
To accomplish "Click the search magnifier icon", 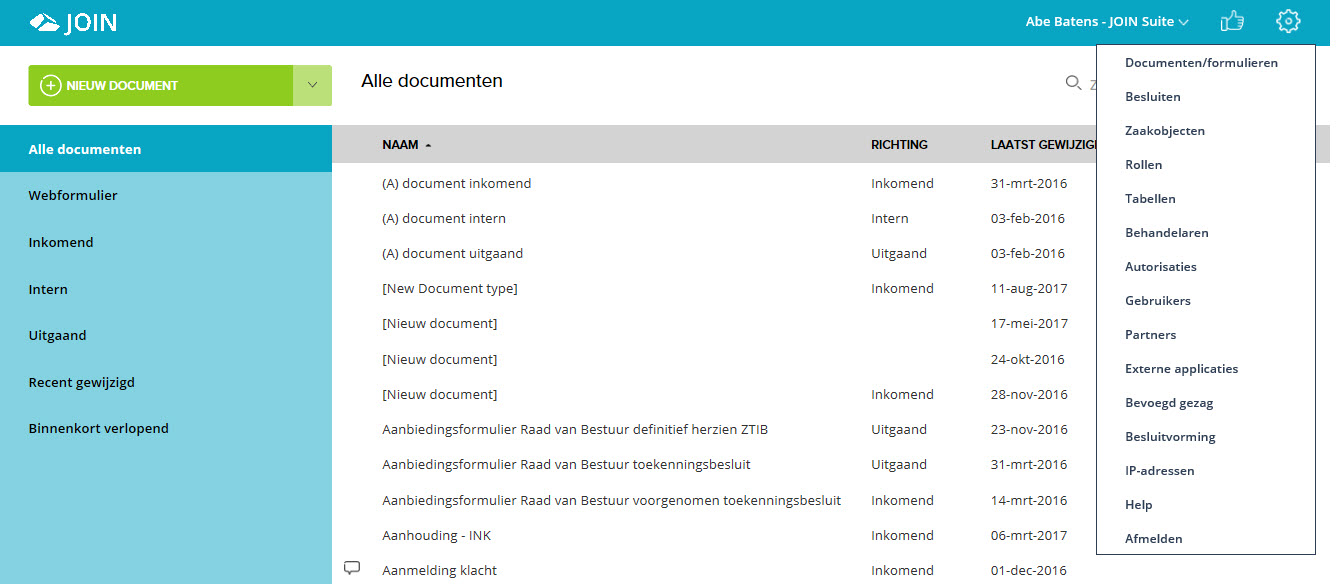I will [1072, 84].
